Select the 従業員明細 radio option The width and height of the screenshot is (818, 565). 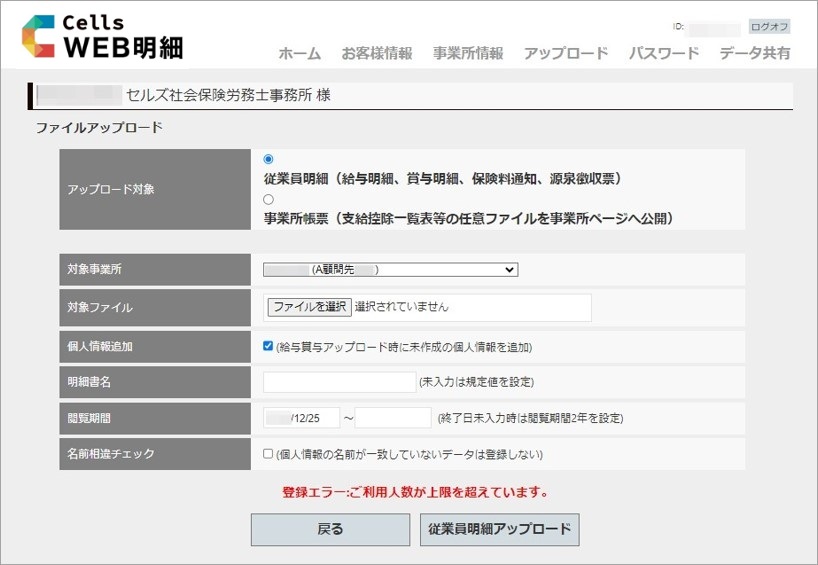(x=268, y=160)
